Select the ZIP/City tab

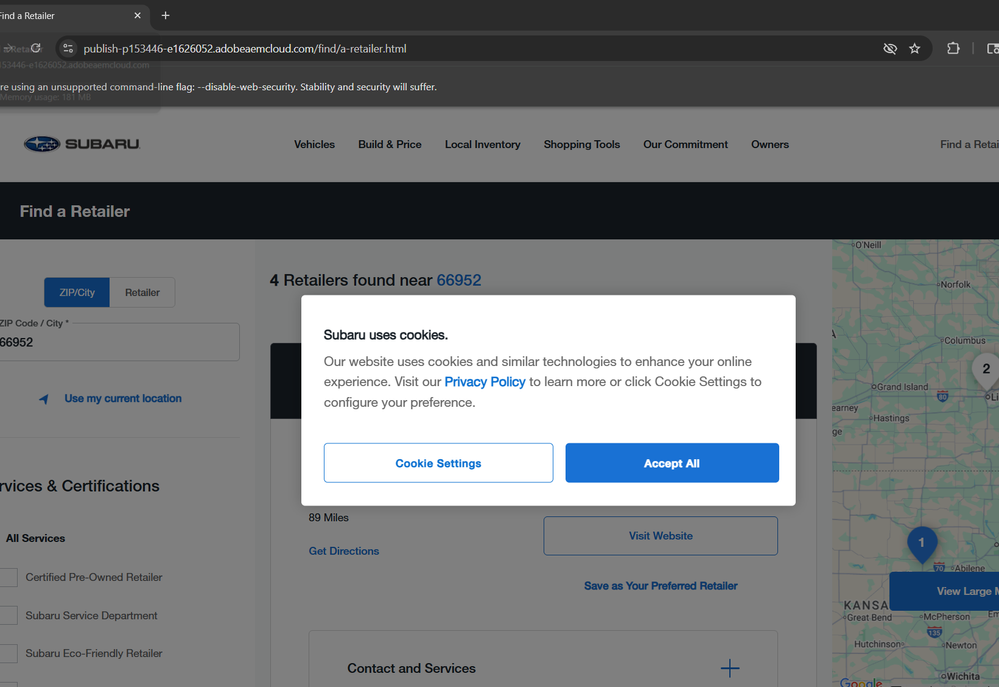77,292
